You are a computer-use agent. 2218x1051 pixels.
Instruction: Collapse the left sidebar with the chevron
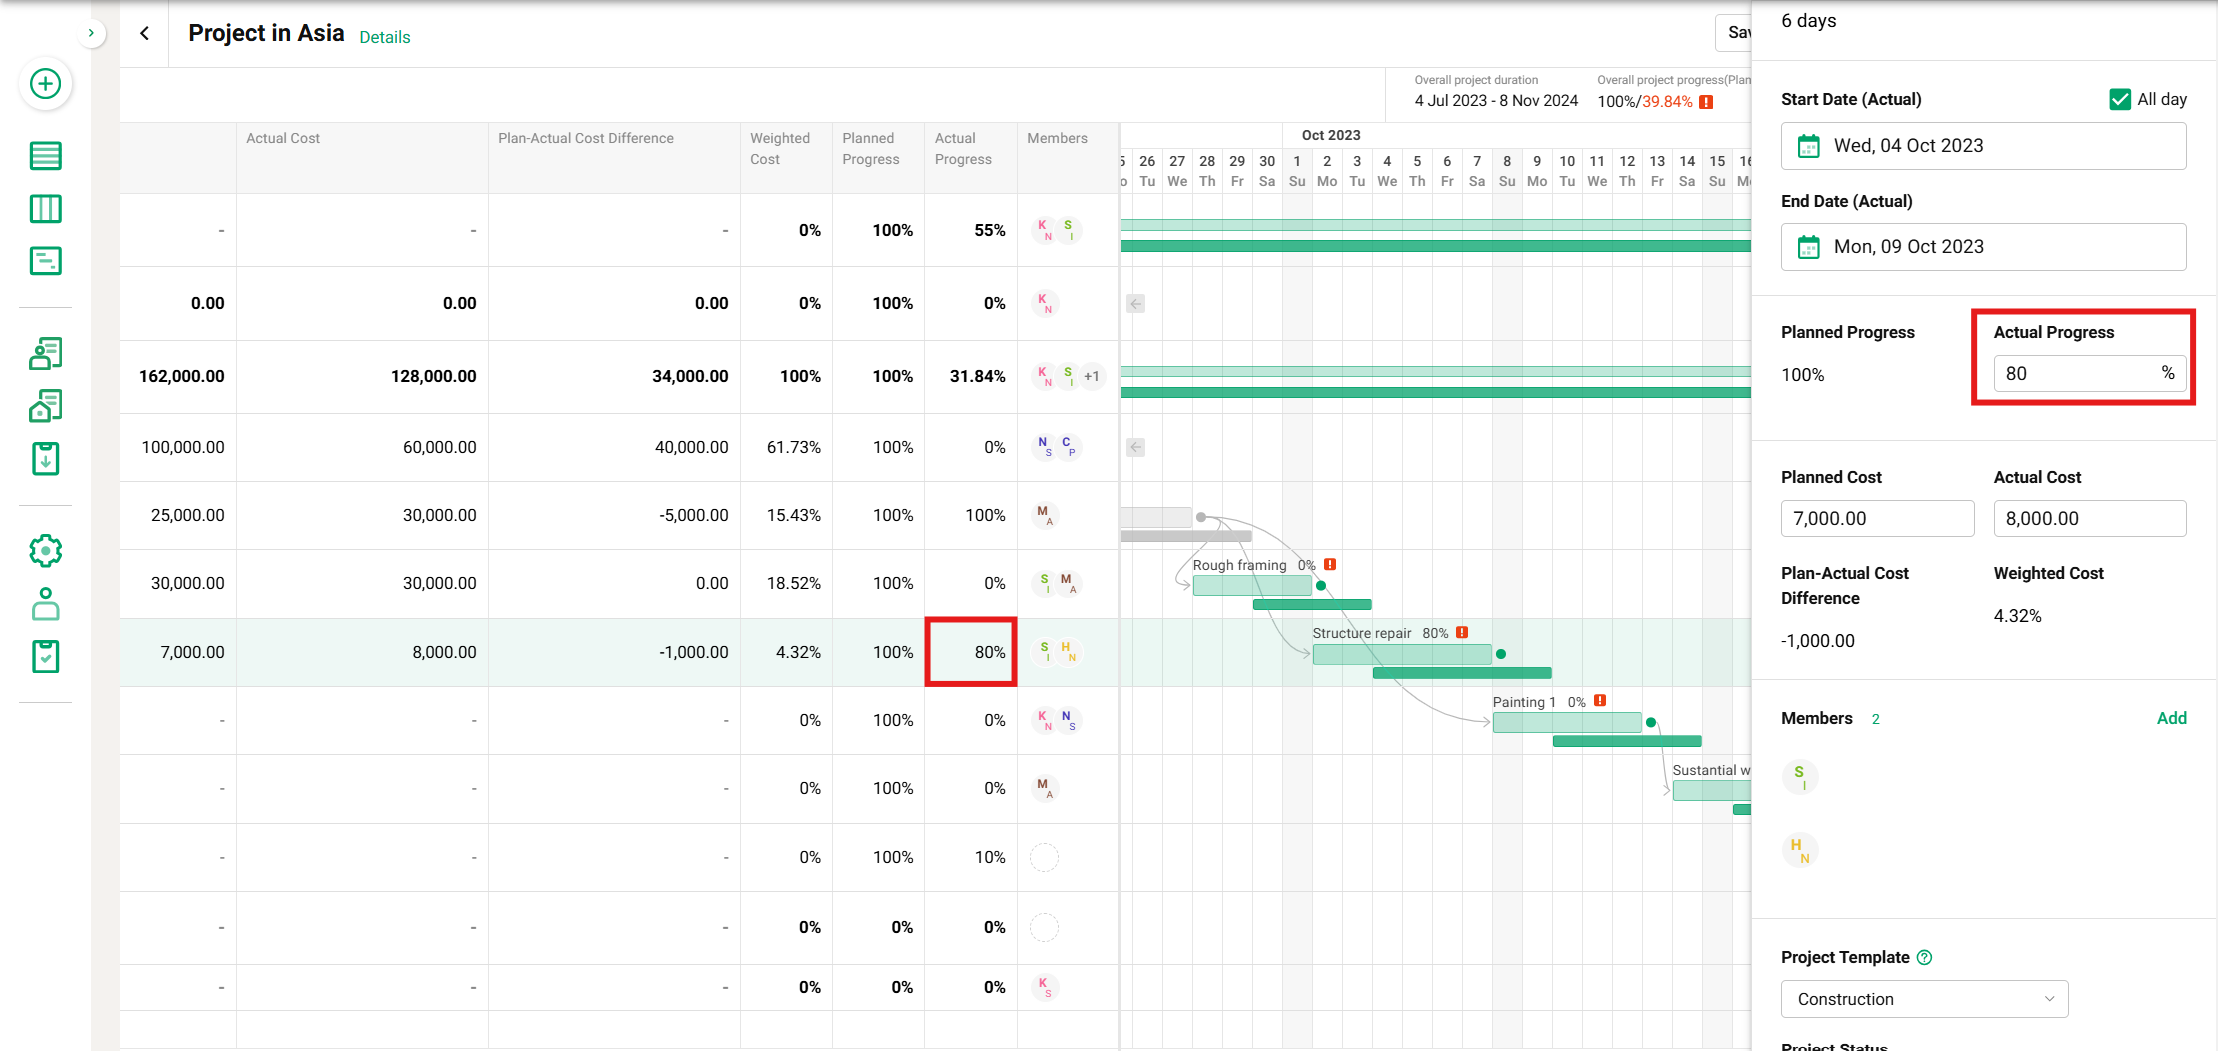(x=91, y=33)
